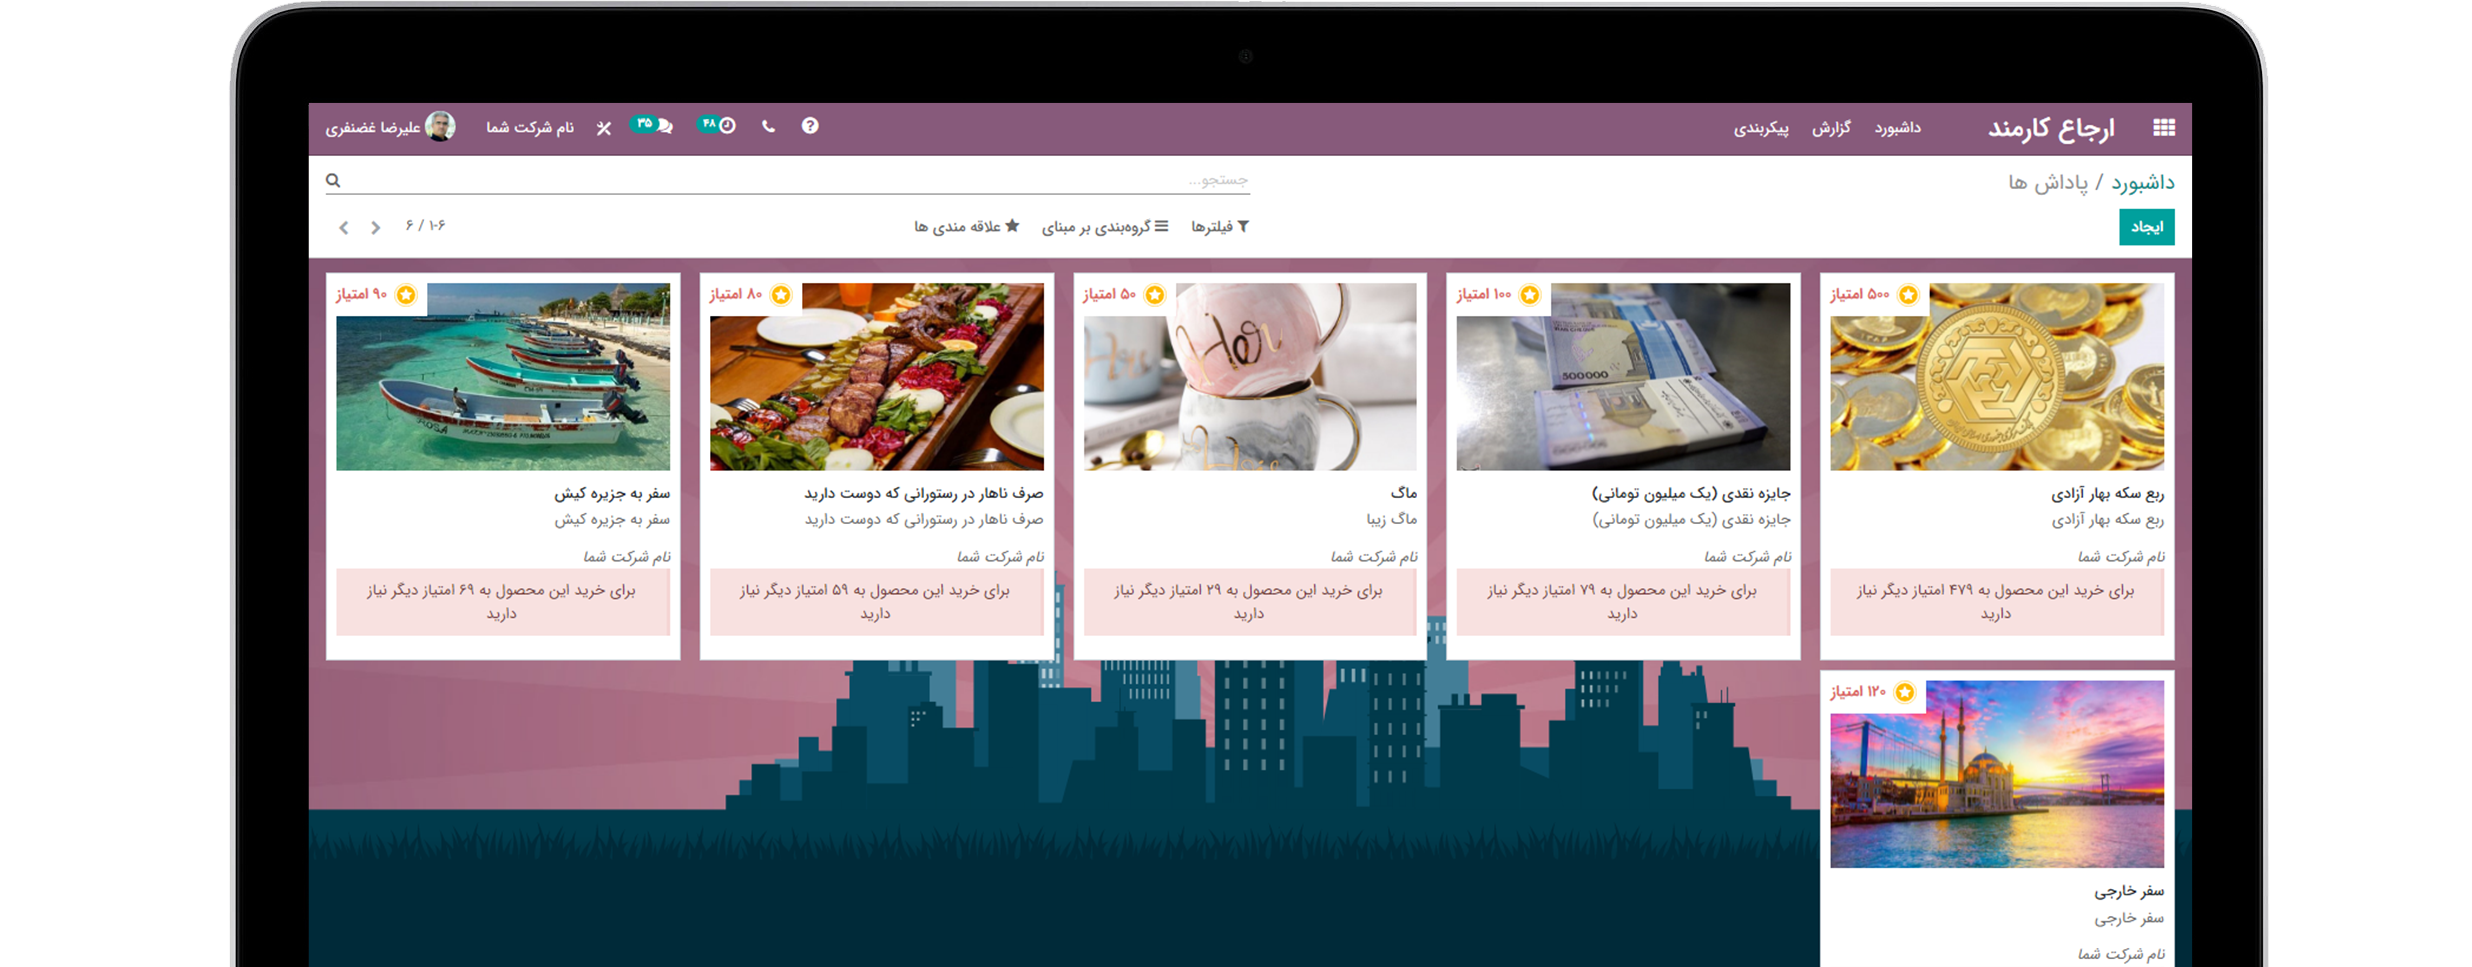
Task: Open the activities clock icon with badge
Action: [x=717, y=125]
